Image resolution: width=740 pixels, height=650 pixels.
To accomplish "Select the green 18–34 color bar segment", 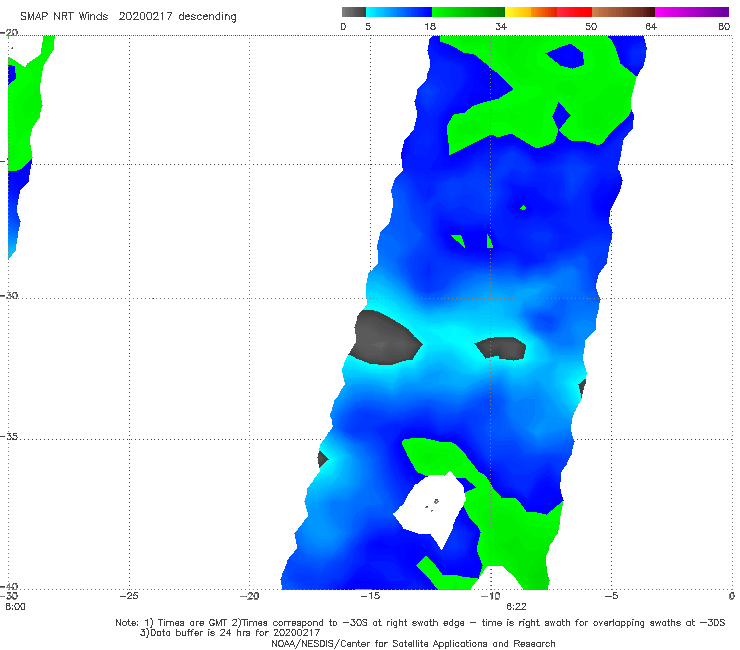I will pos(468,12).
